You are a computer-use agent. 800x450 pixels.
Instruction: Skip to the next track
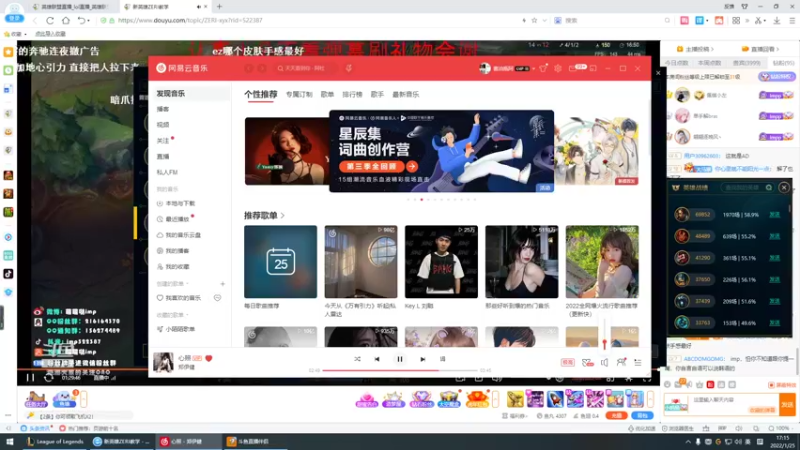point(422,359)
